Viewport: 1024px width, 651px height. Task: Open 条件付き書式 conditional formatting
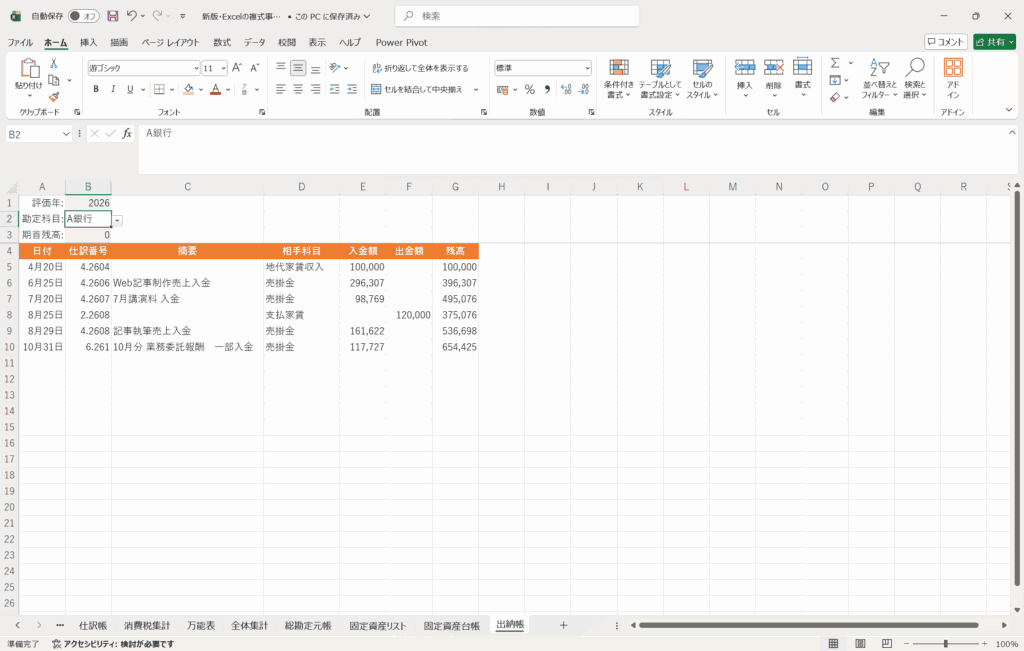pyautogui.click(x=620, y=78)
